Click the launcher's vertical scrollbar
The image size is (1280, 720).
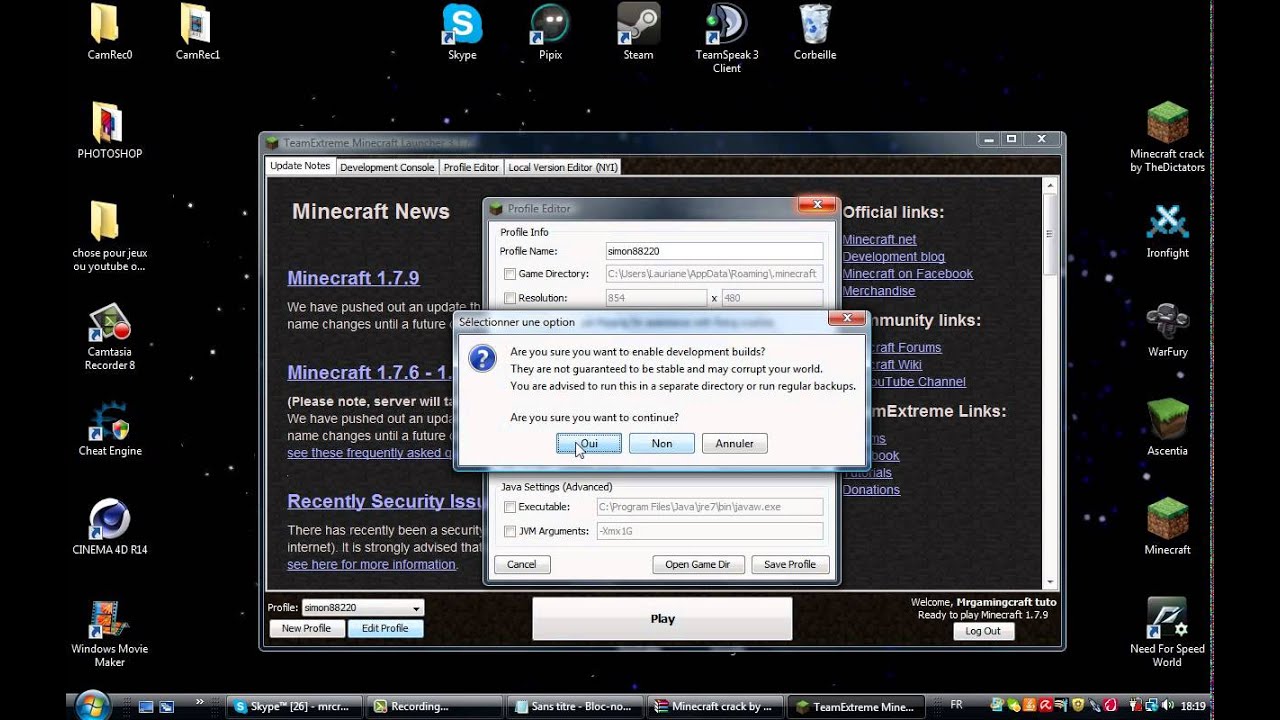[x=1050, y=382]
